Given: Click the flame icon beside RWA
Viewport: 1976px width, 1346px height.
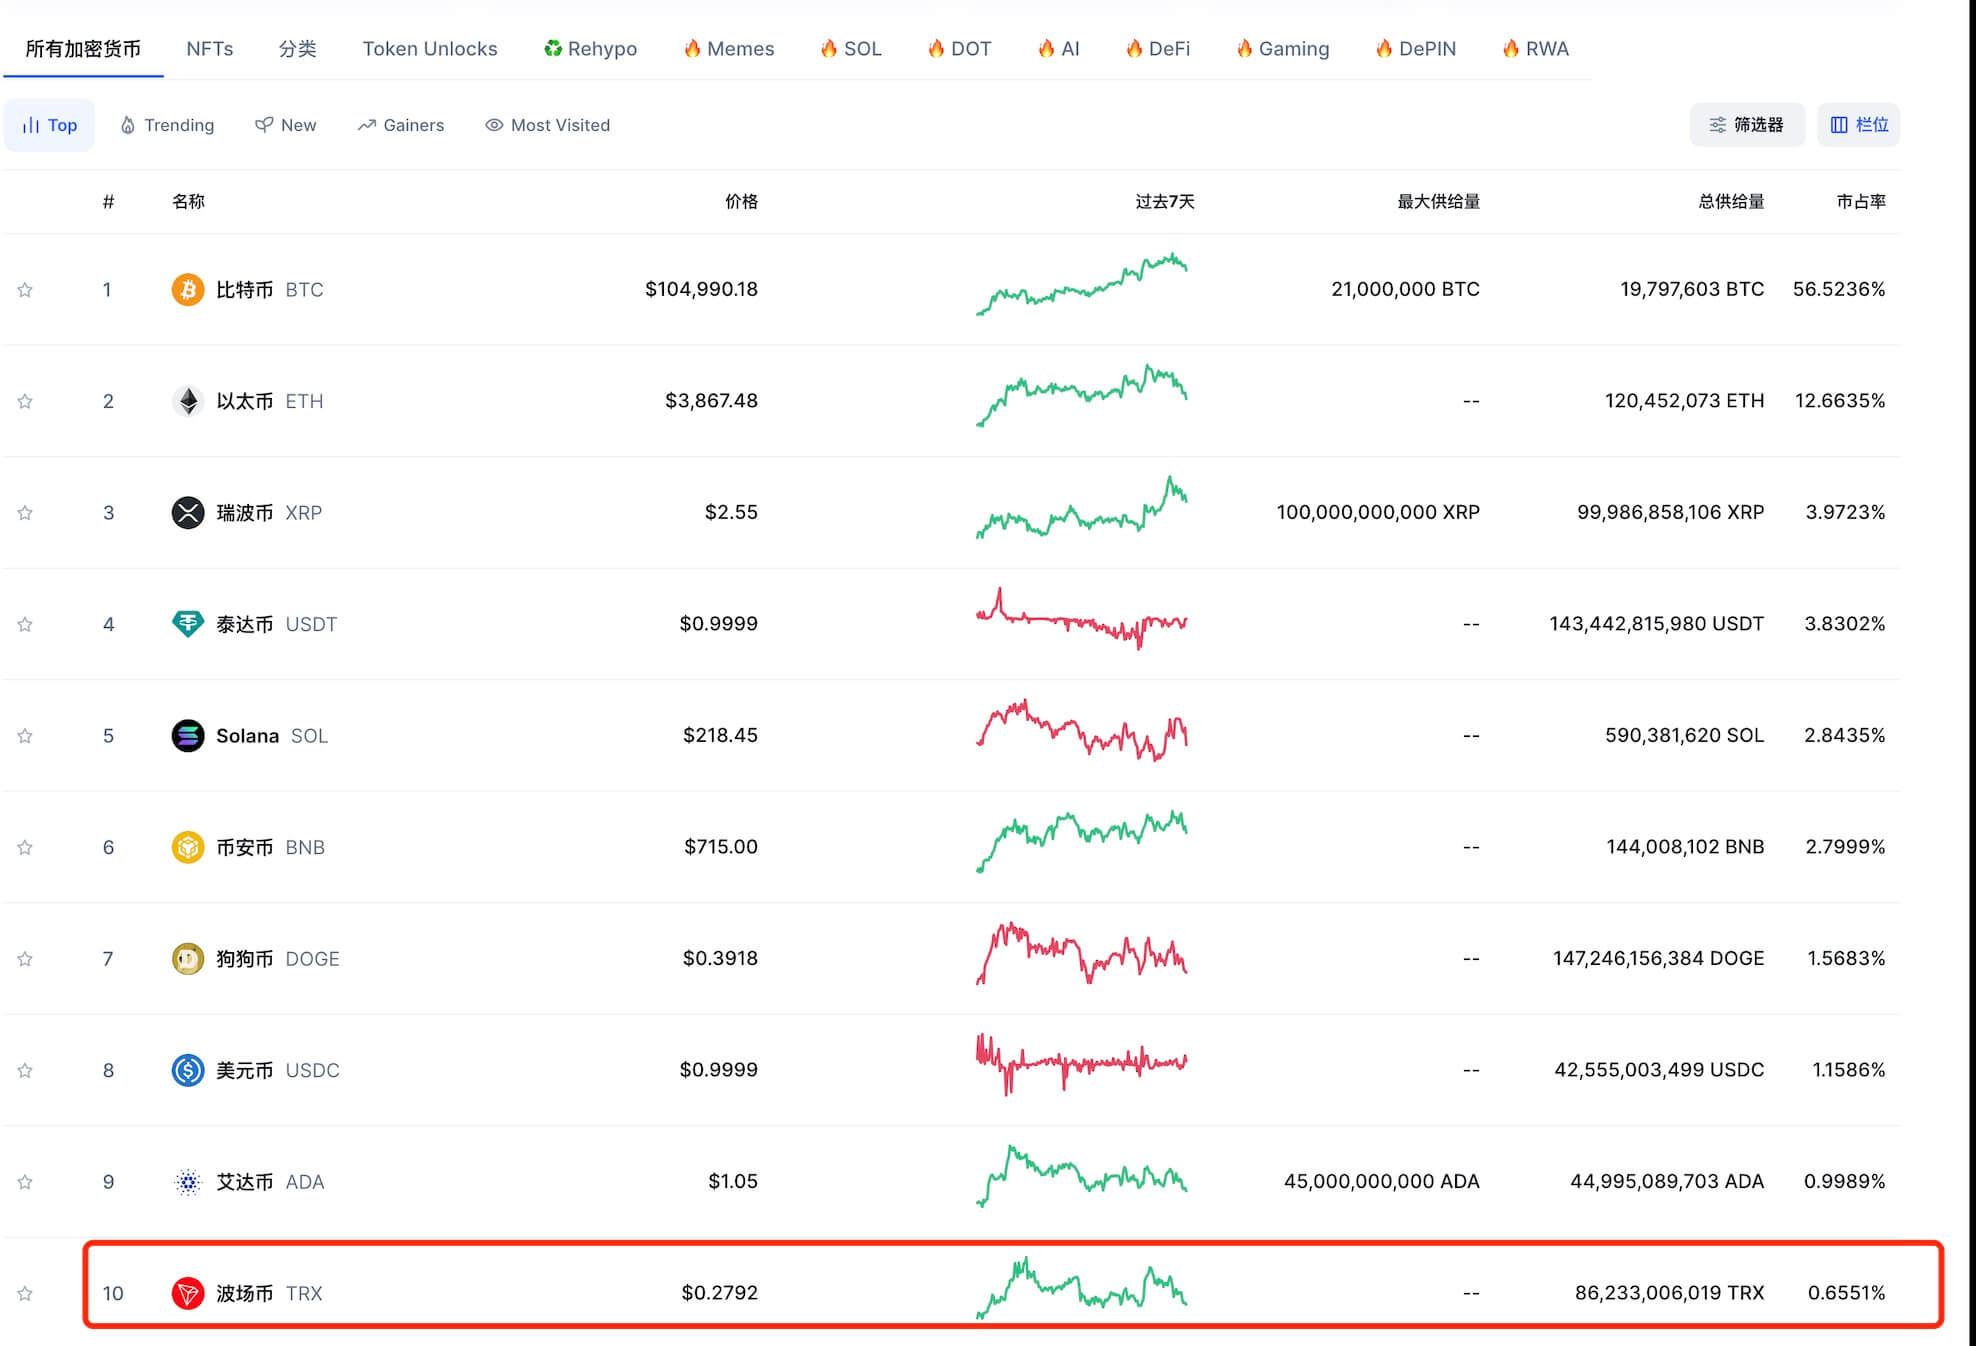Looking at the screenshot, I should (x=1511, y=48).
